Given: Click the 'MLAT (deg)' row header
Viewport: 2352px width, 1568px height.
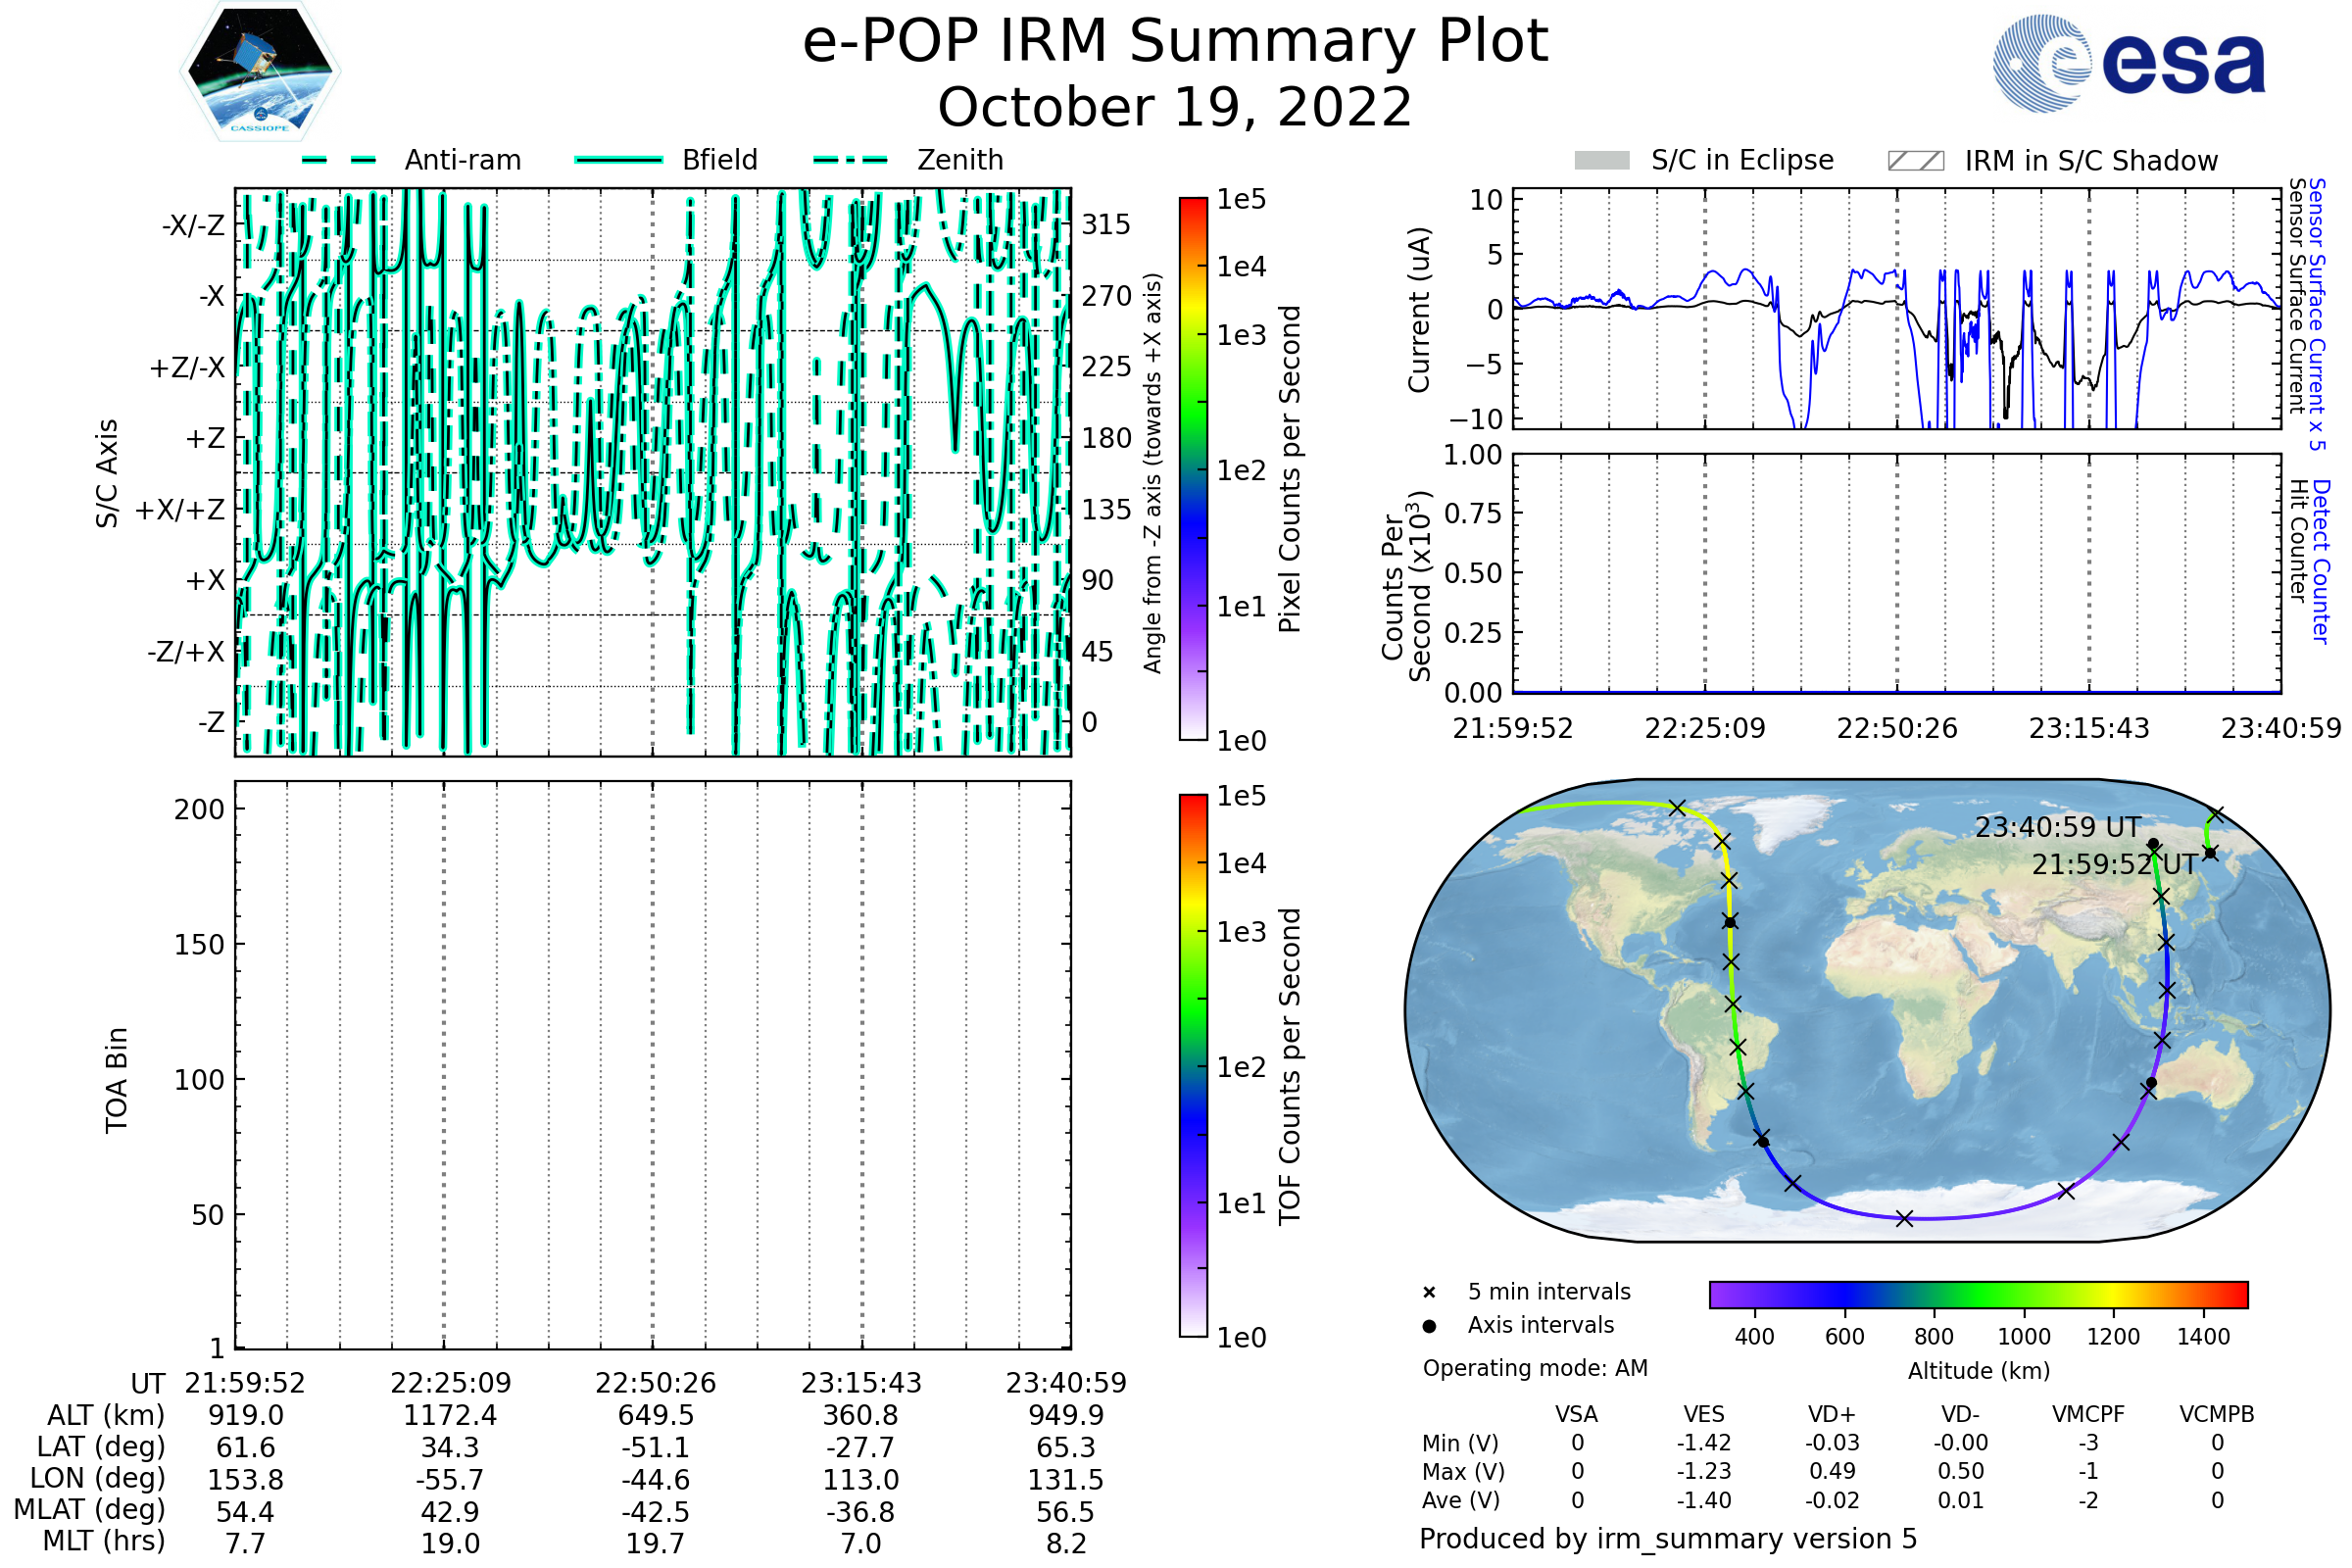Looking at the screenshot, I should (x=89, y=1509).
